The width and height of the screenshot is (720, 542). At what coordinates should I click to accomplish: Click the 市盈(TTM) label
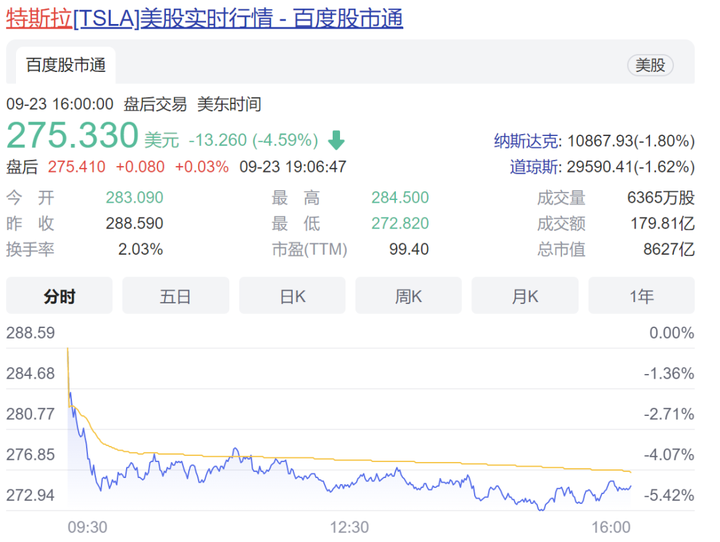309,249
